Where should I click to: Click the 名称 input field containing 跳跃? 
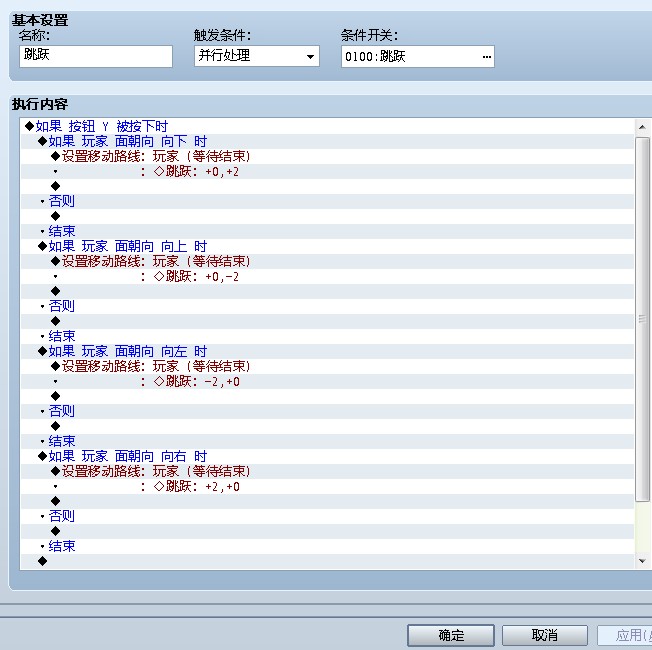coord(96,56)
